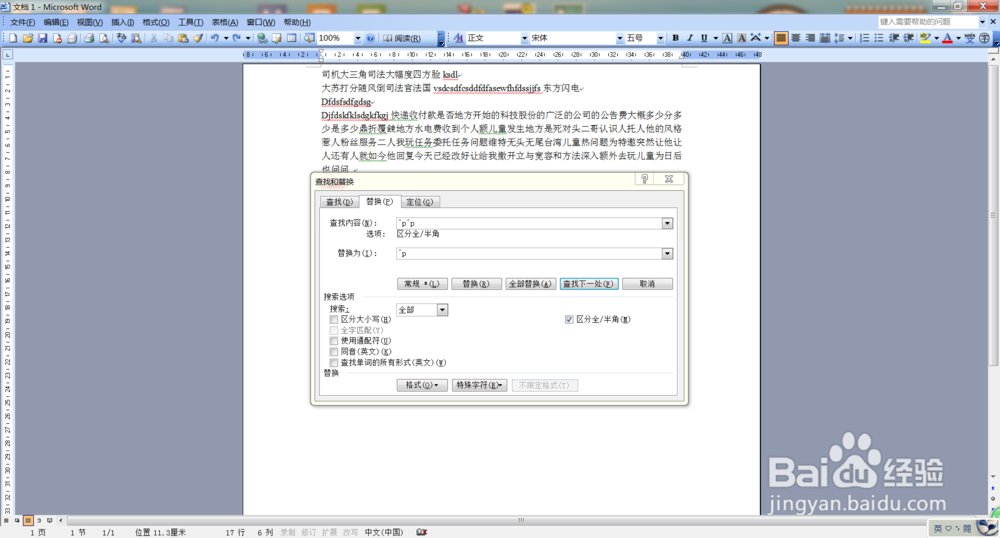The image size is (1000, 538).
Task: Open the 表格 menu
Action: point(224,22)
